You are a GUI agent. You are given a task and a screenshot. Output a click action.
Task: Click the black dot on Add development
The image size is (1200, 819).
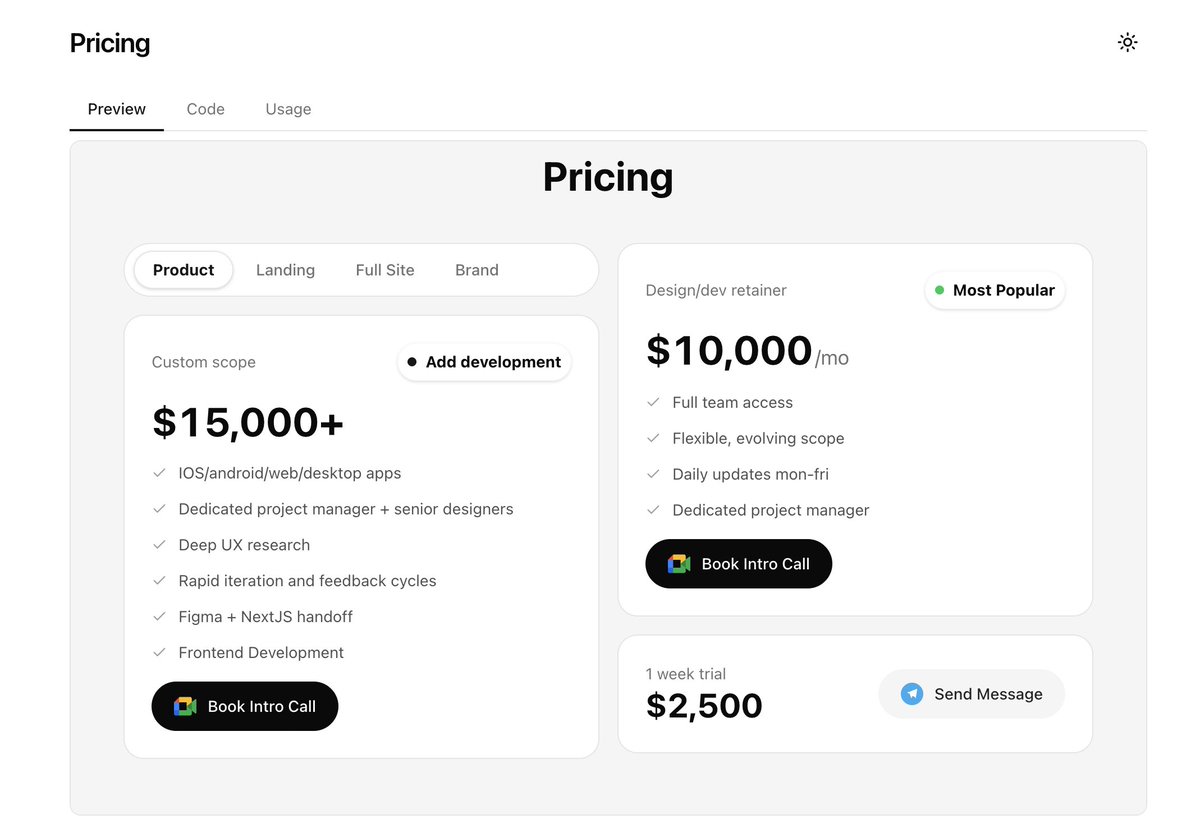click(x=412, y=362)
